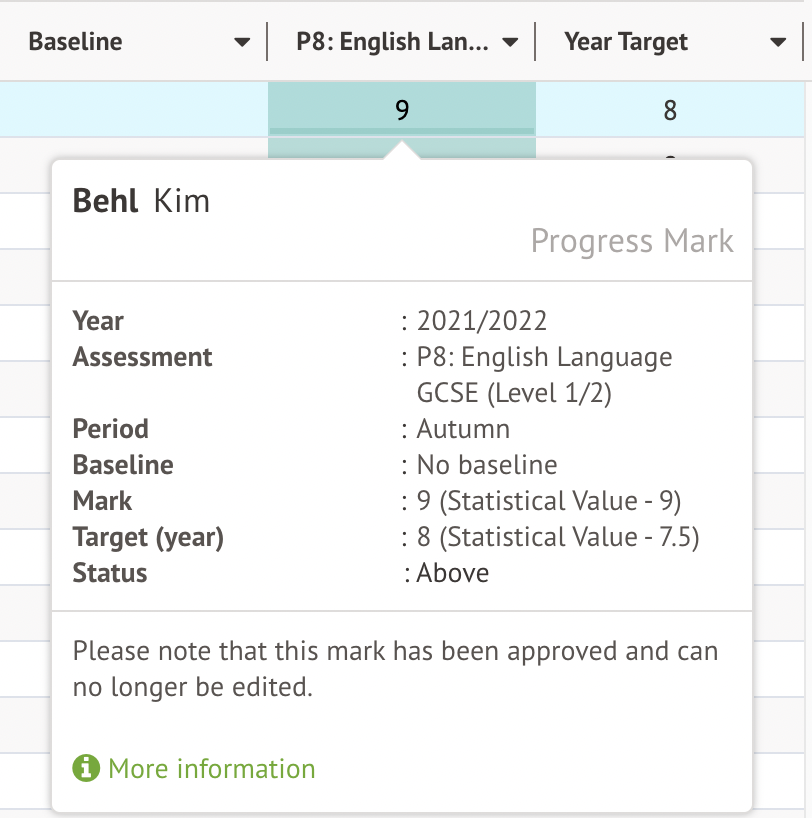
Task: Expand the P8: English Language column dropdown
Action: [x=510, y=42]
